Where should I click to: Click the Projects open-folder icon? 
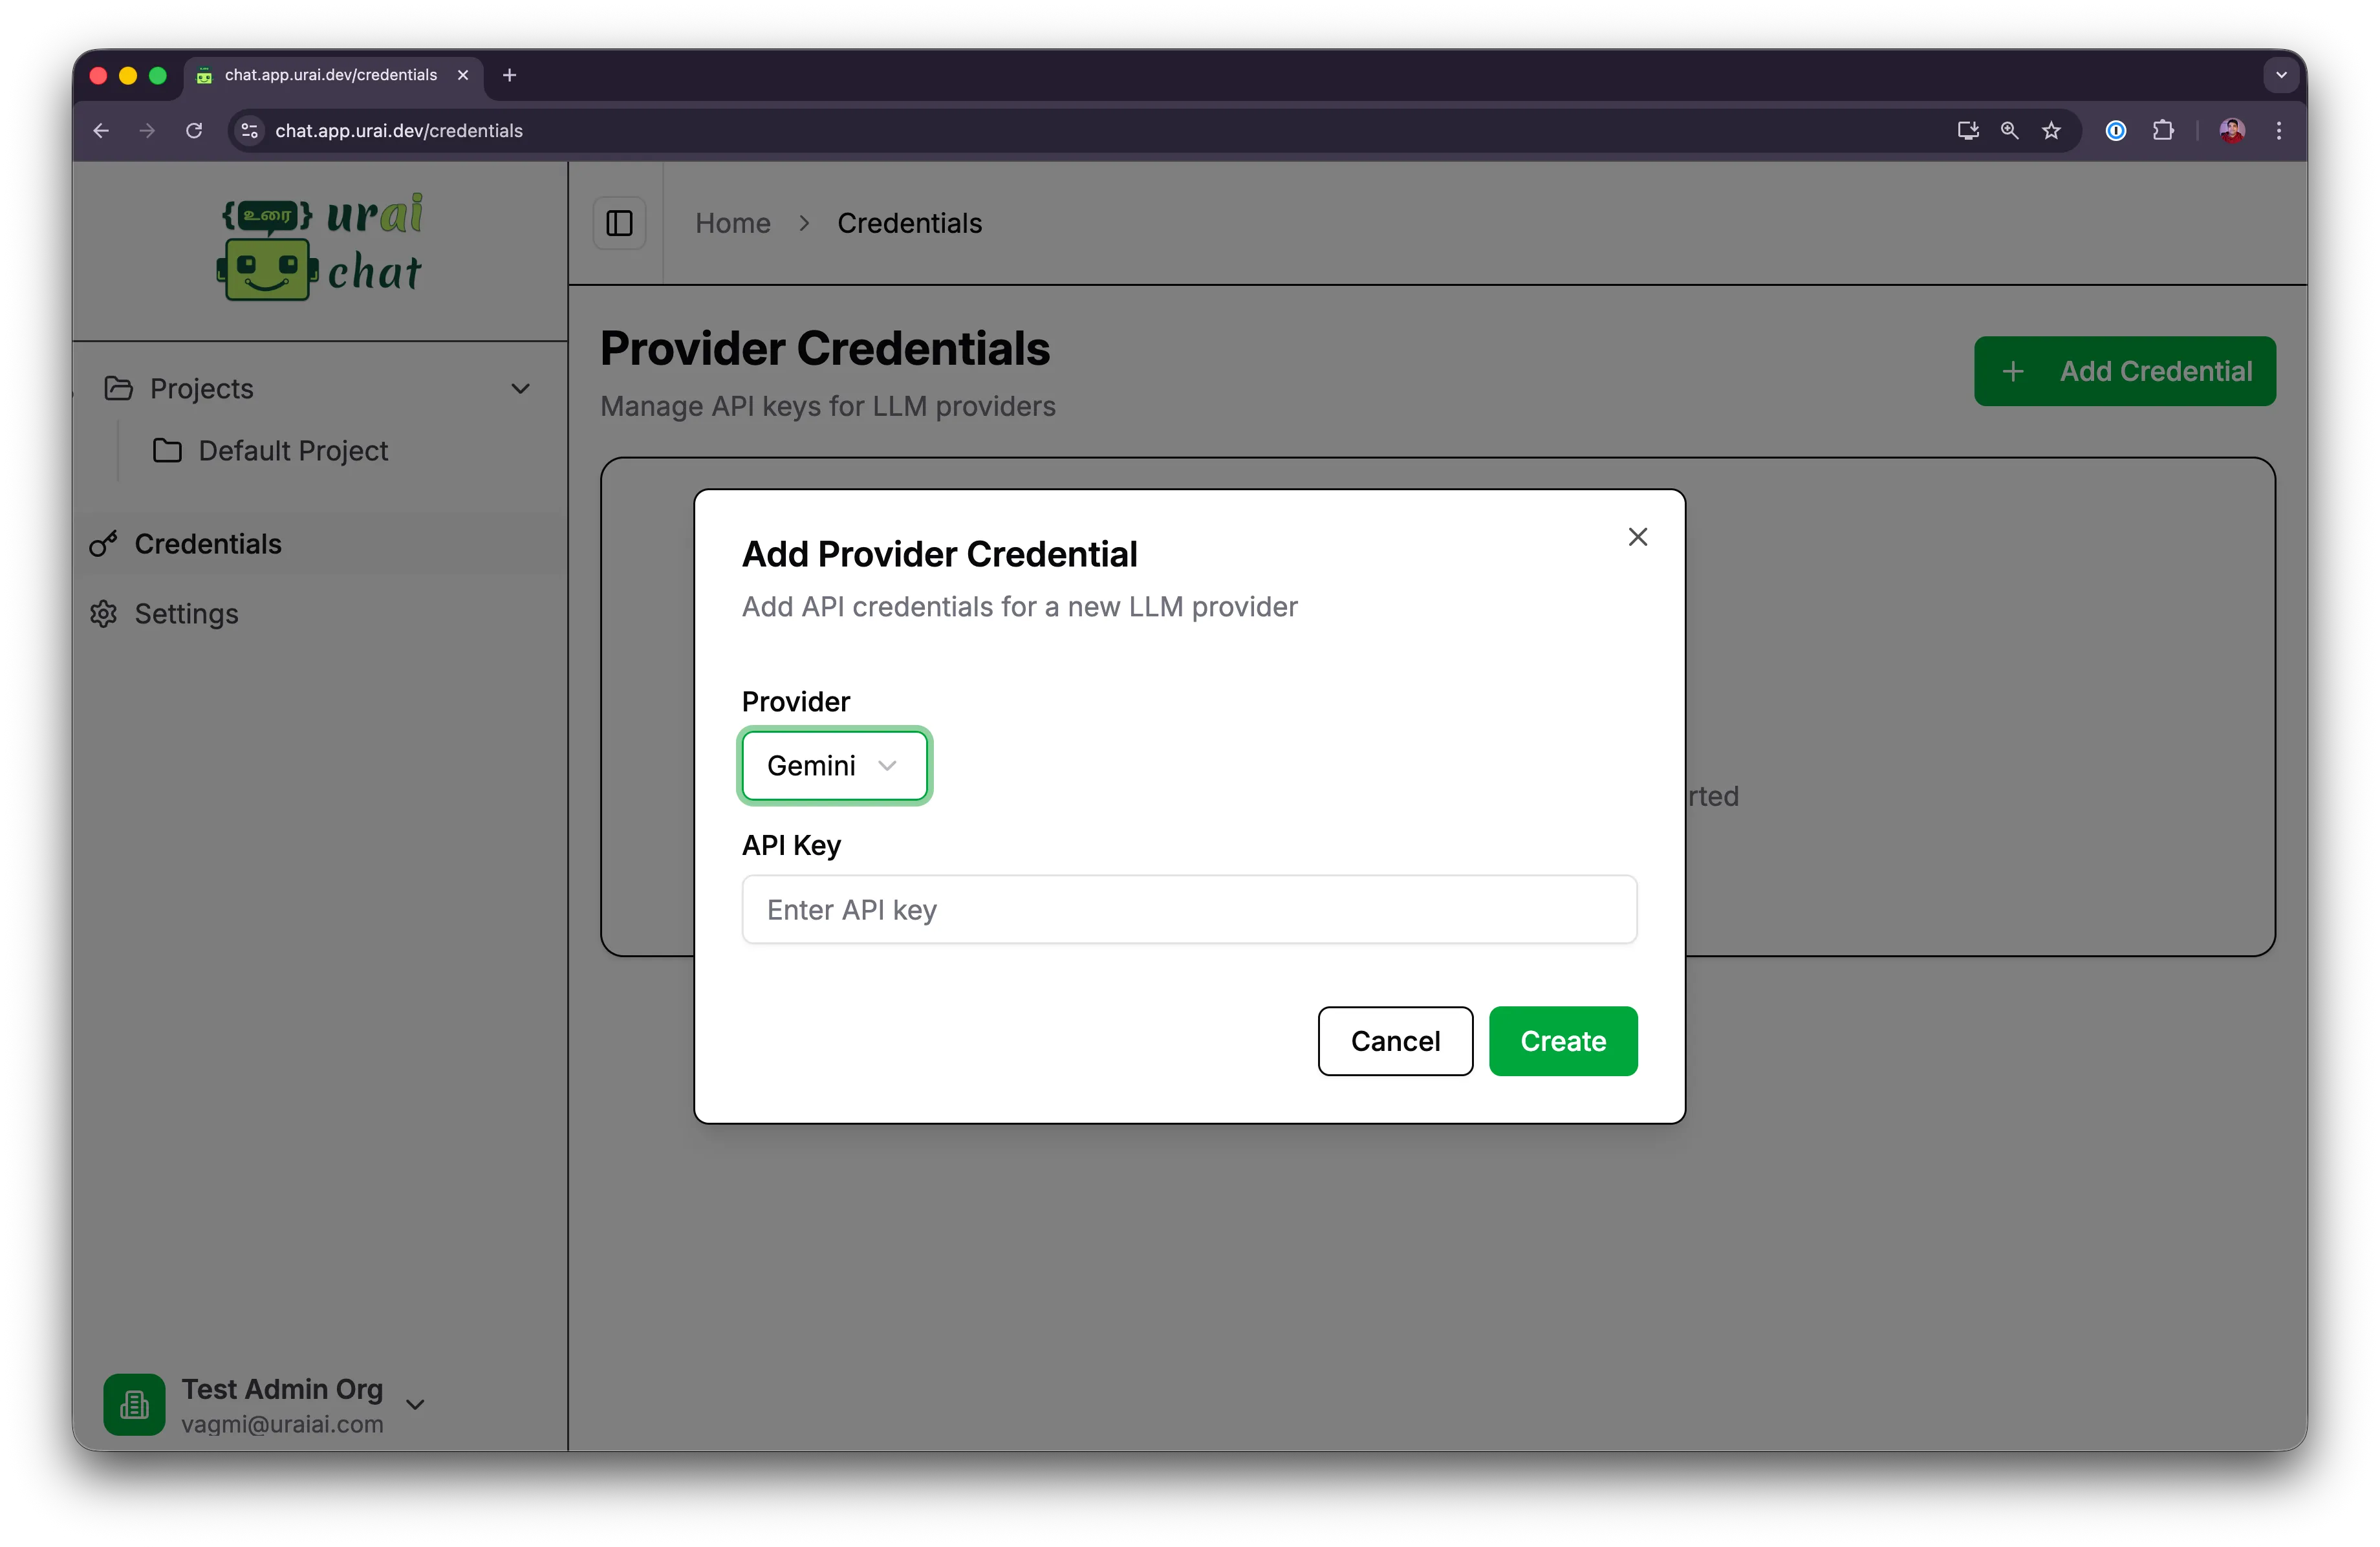point(118,388)
